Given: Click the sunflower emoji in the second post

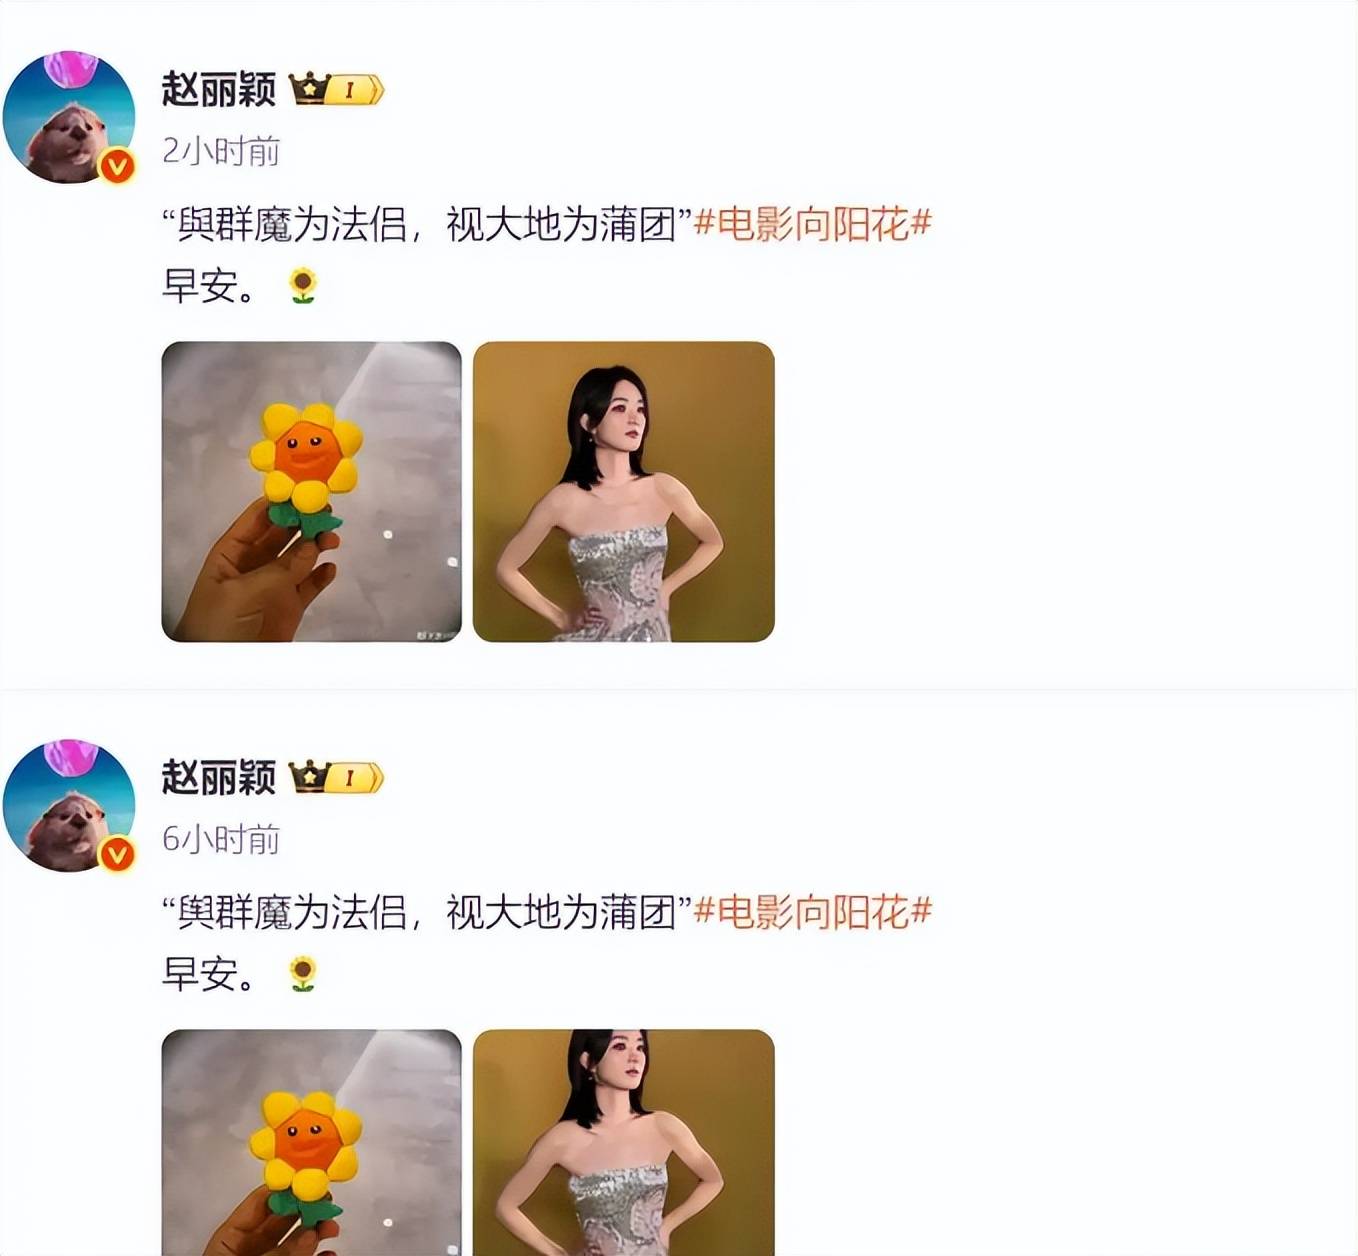Looking at the screenshot, I should click(303, 974).
